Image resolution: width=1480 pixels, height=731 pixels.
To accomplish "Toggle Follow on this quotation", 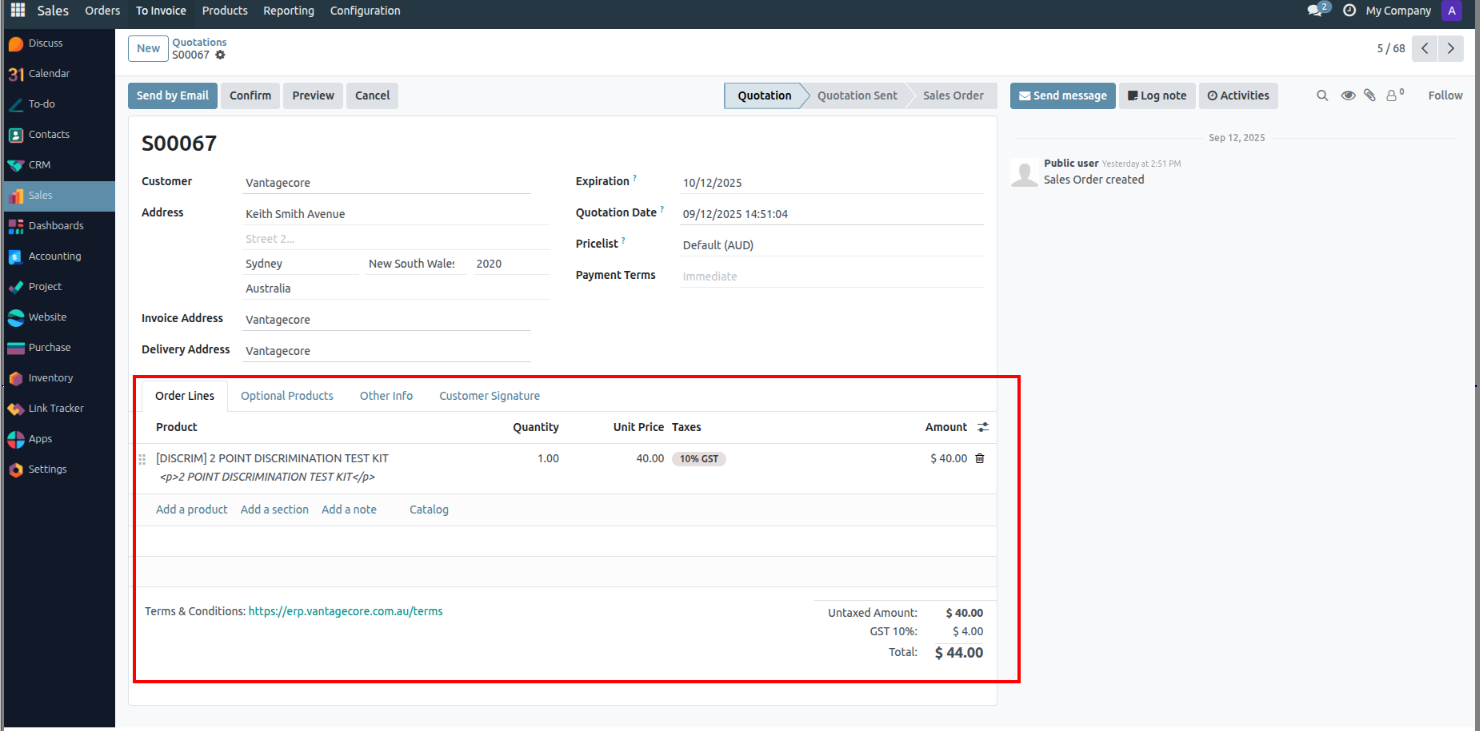I will pos(1444,96).
